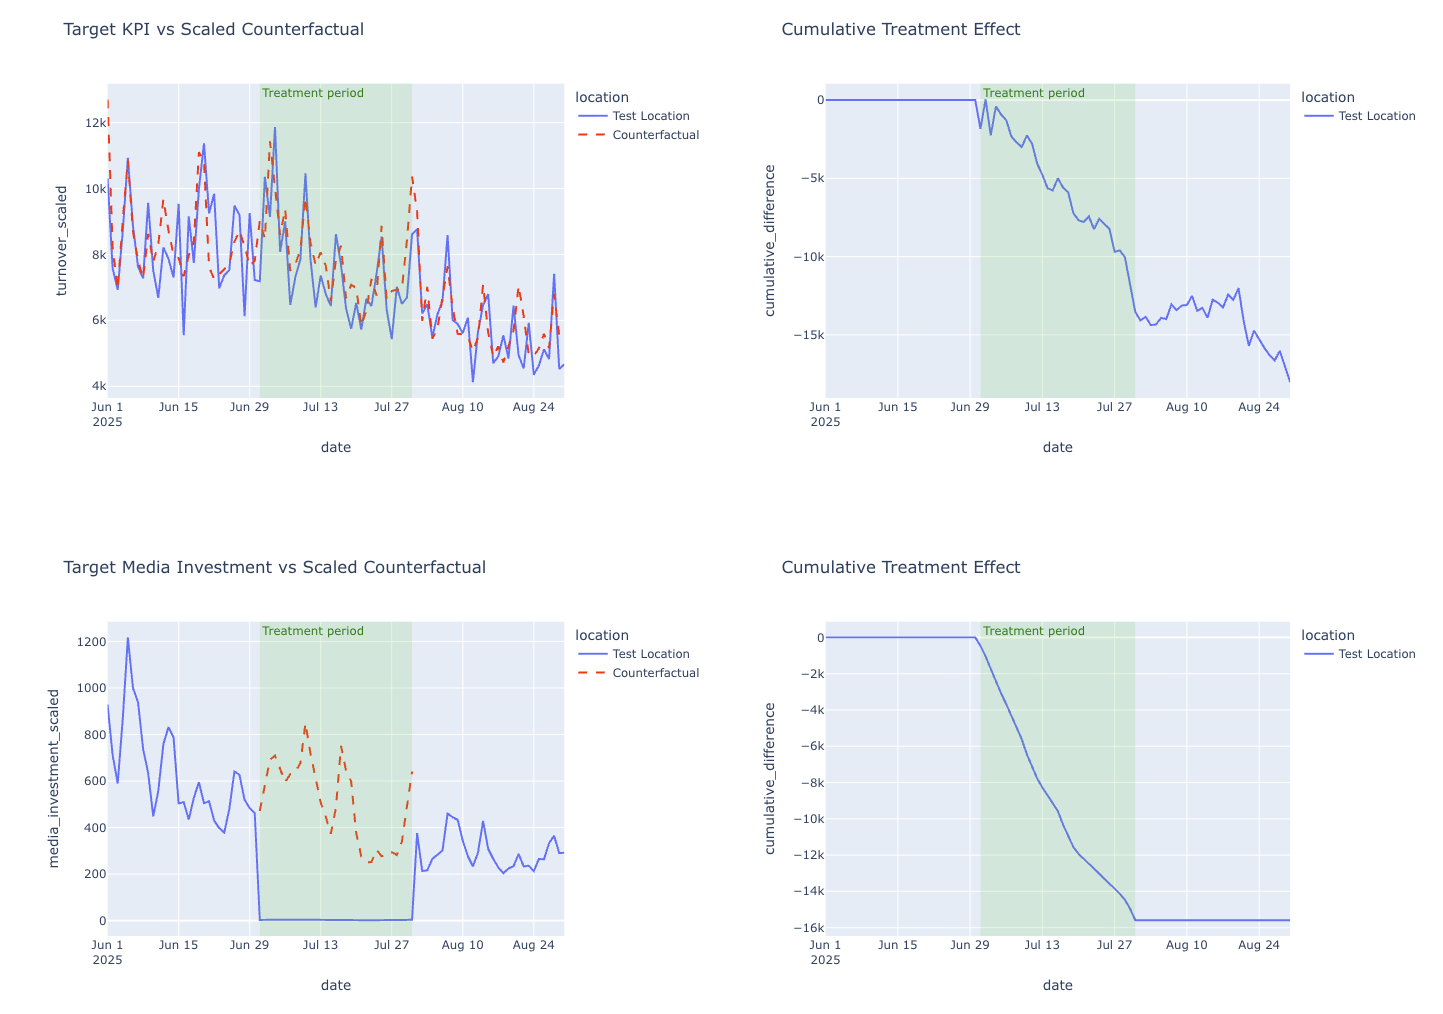
Task: Hide Counterfactual trace in the Media Investment legend
Action: click(655, 673)
